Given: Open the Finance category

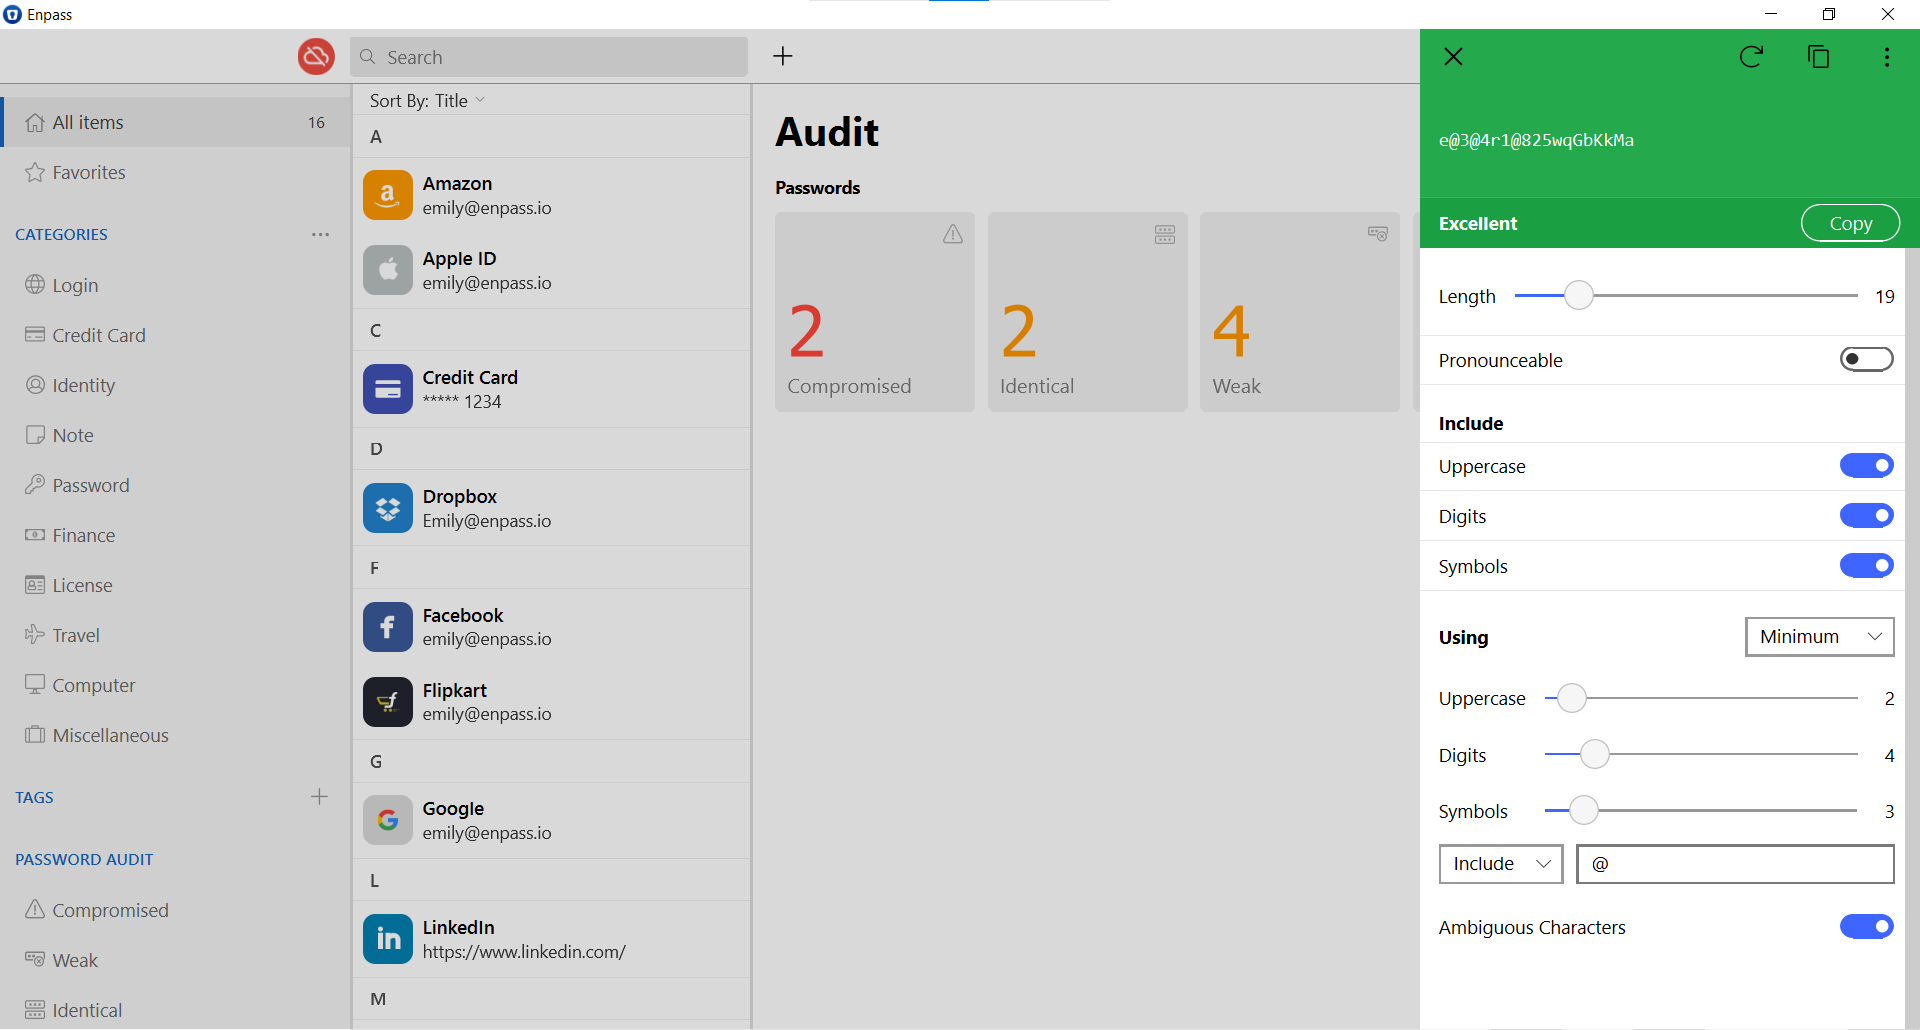Looking at the screenshot, I should 176,535.
